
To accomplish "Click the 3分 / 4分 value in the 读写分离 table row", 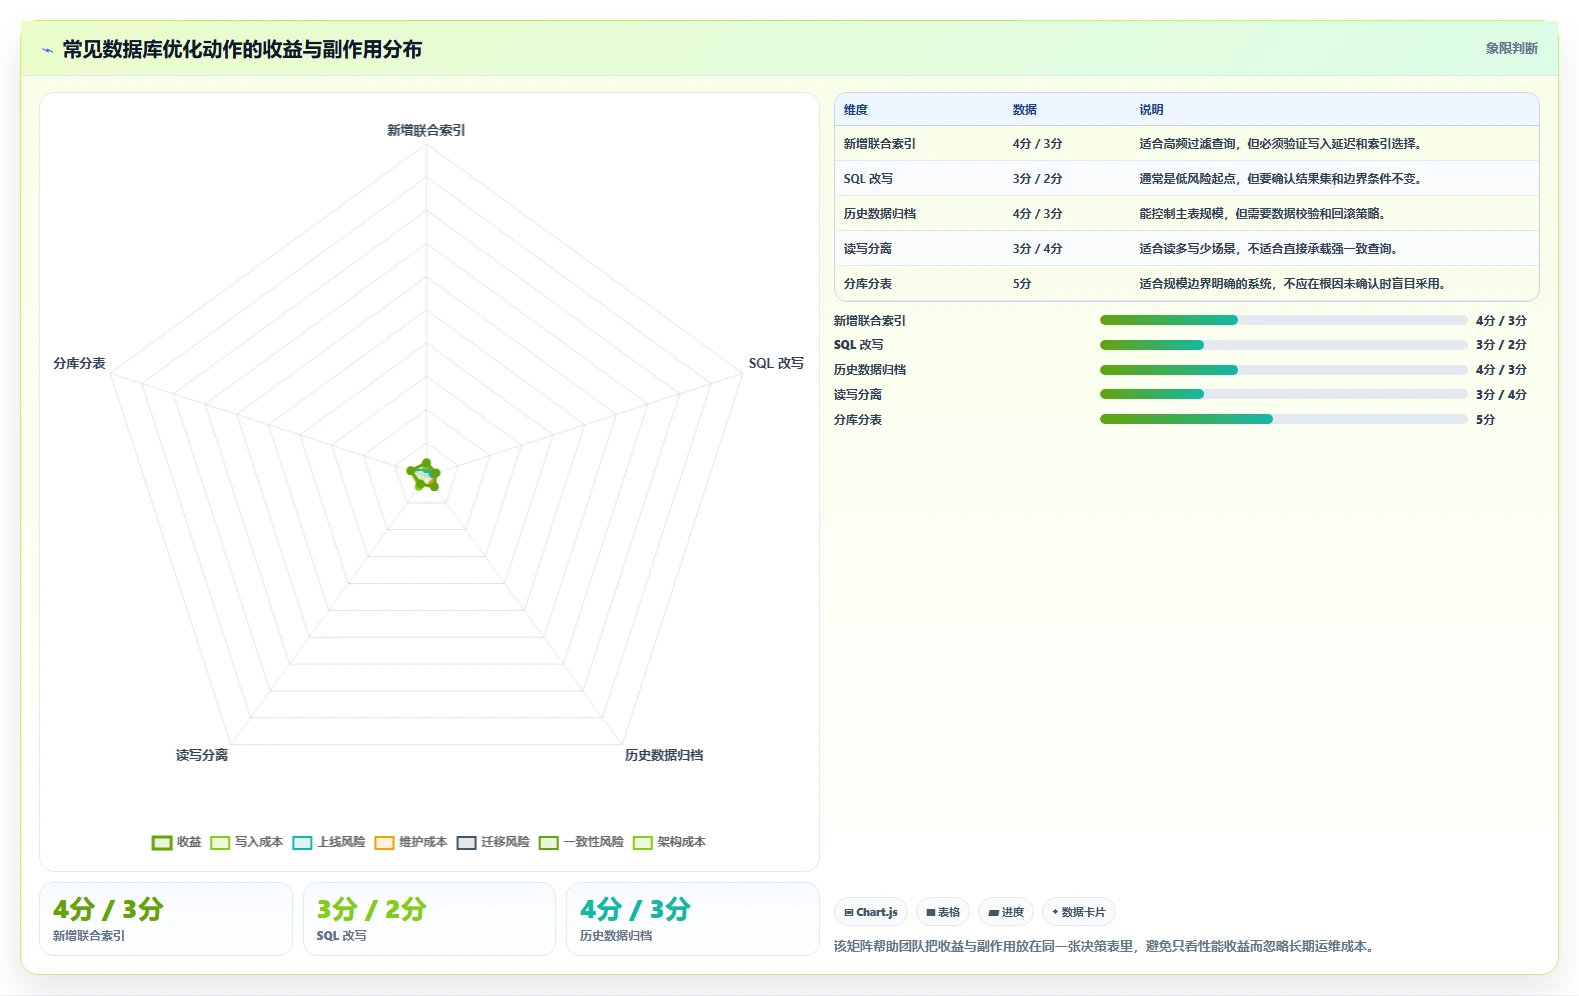I will [x=1037, y=249].
